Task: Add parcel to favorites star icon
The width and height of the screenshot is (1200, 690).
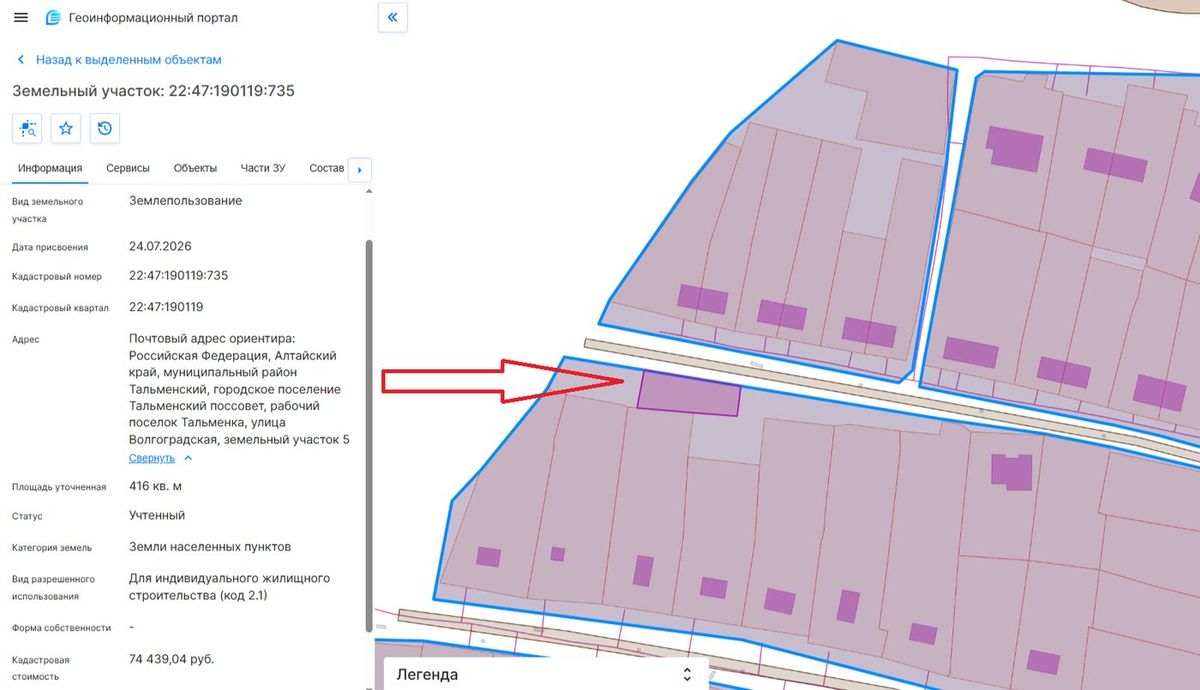Action: click(x=66, y=128)
